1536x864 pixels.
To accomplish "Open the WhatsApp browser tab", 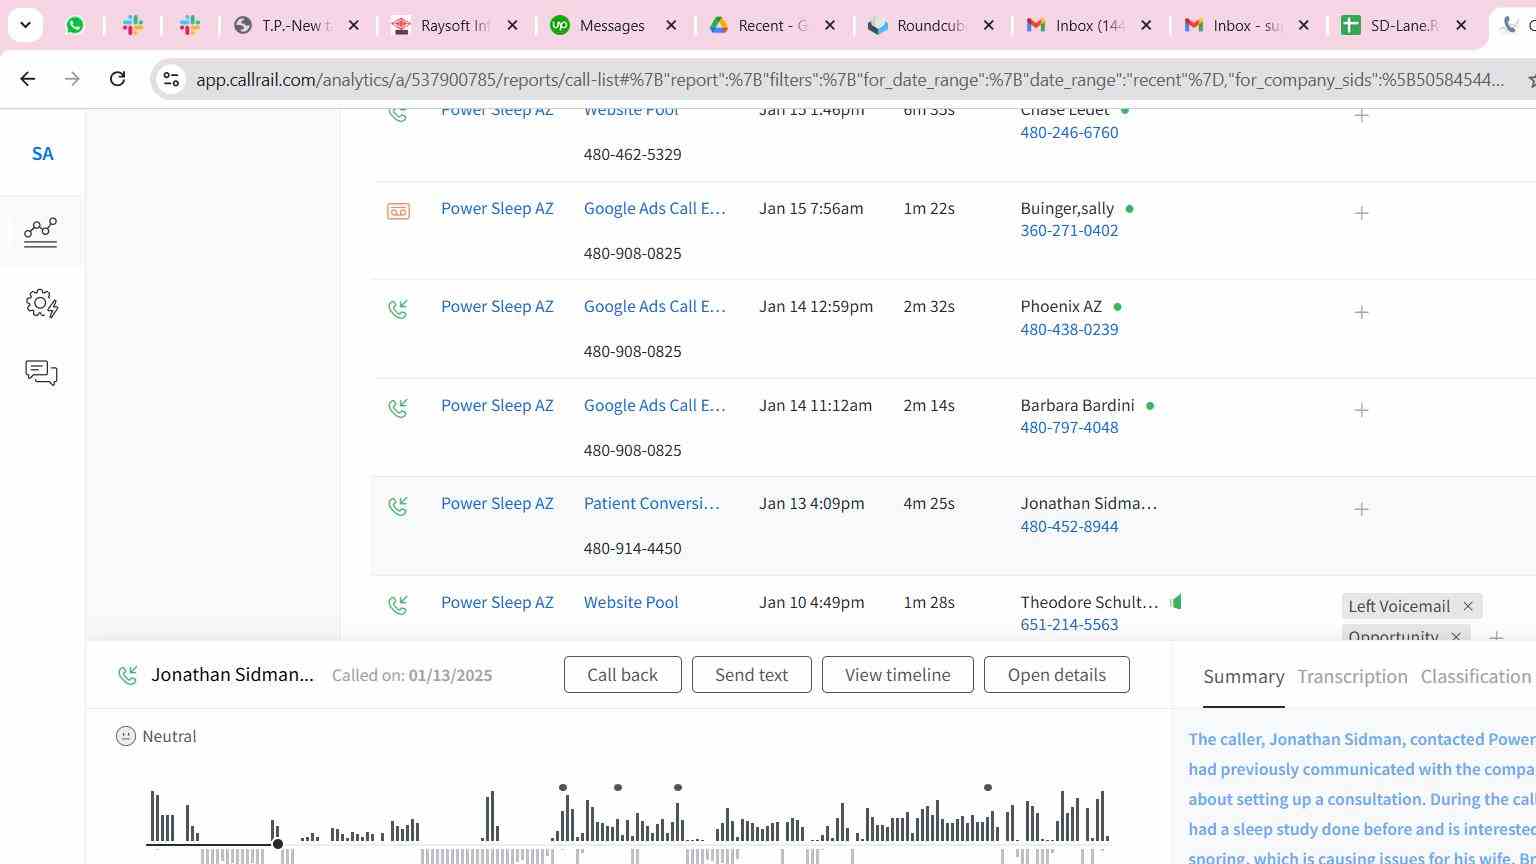I will (75, 25).
